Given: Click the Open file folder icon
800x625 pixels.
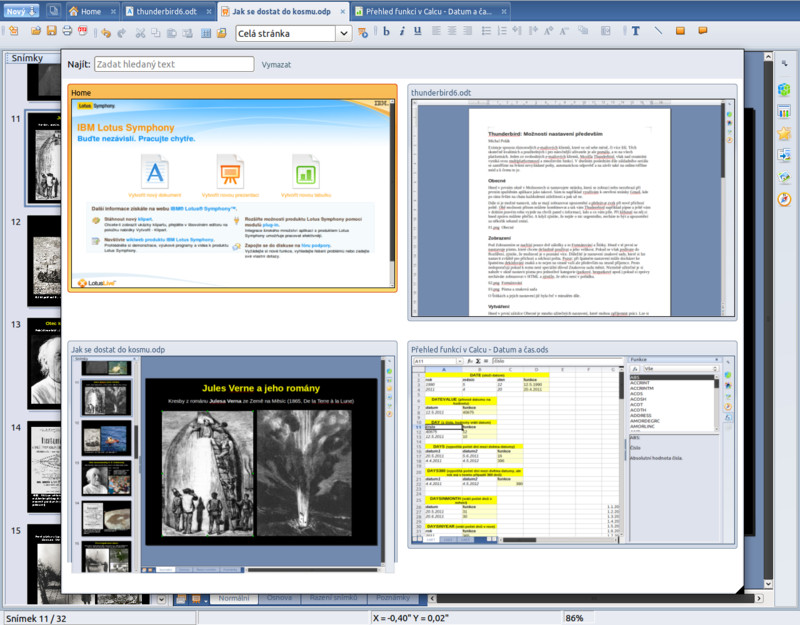Looking at the screenshot, I should (36, 31).
